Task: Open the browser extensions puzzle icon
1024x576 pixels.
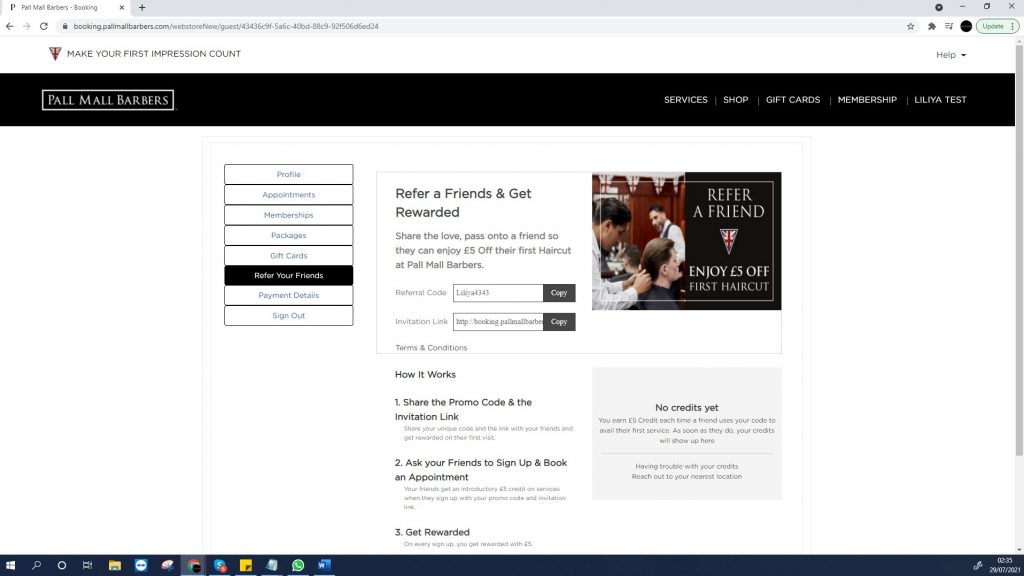Action: 932,26
